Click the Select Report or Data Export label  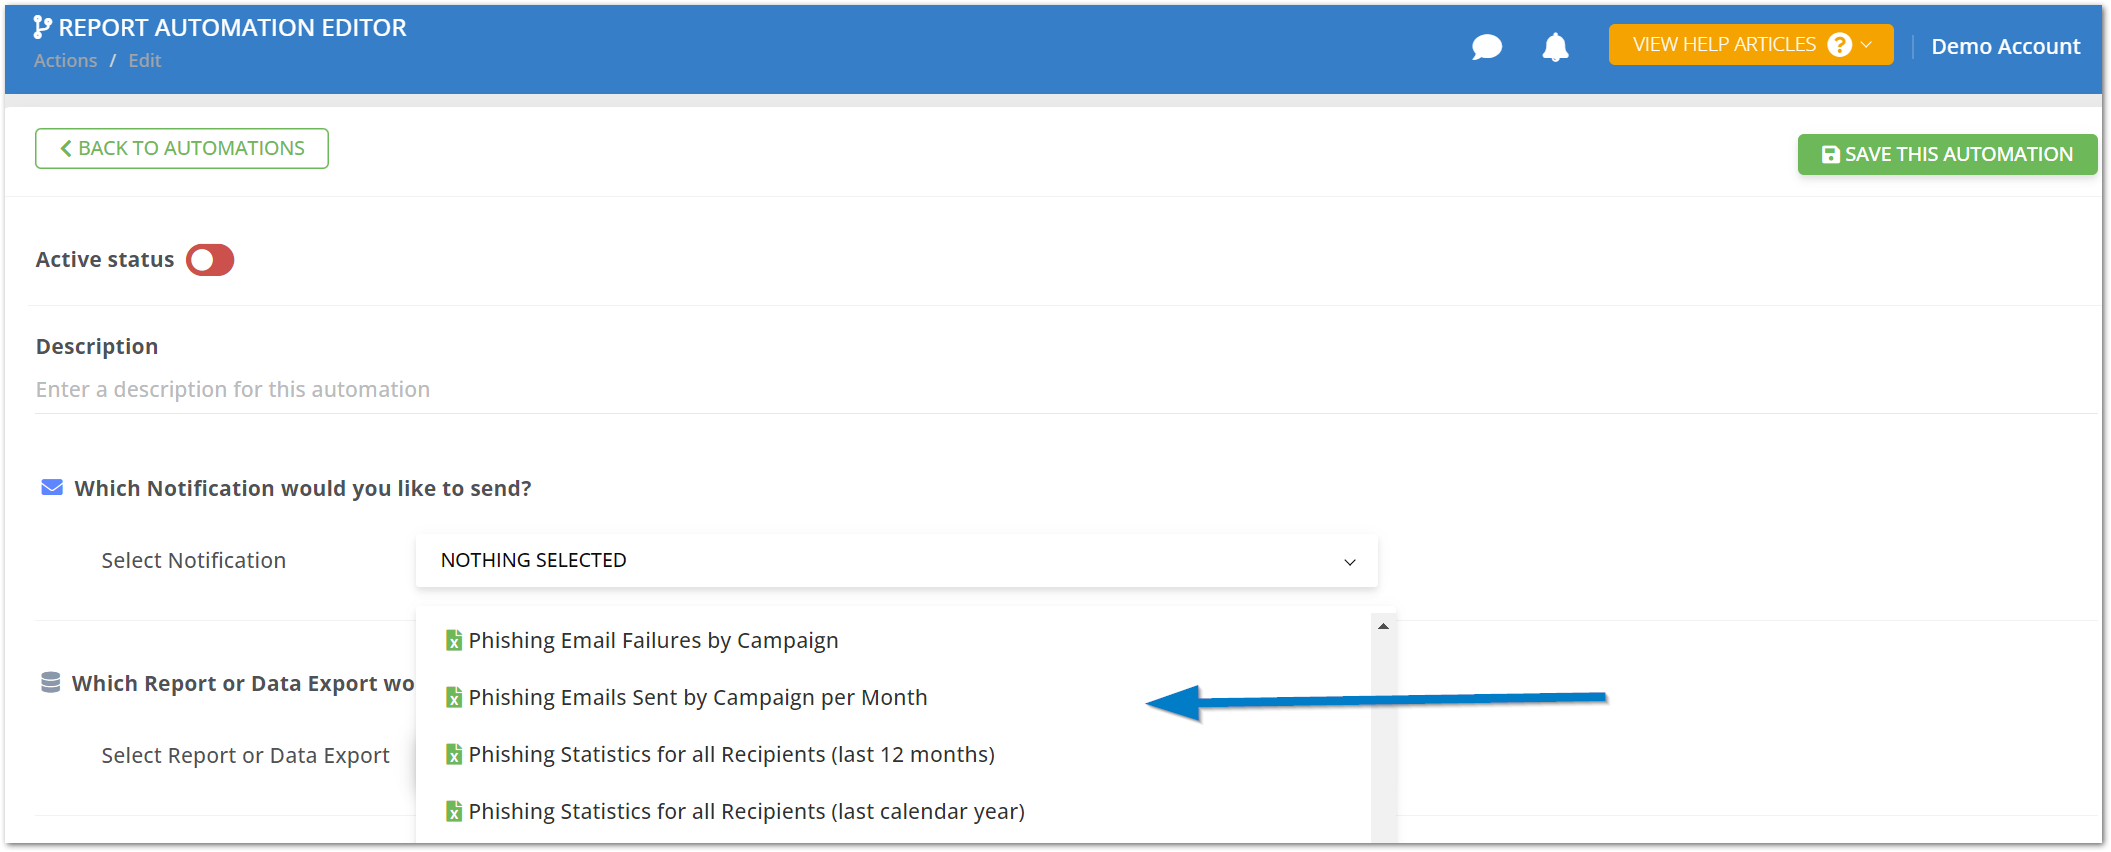pos(245,755)
